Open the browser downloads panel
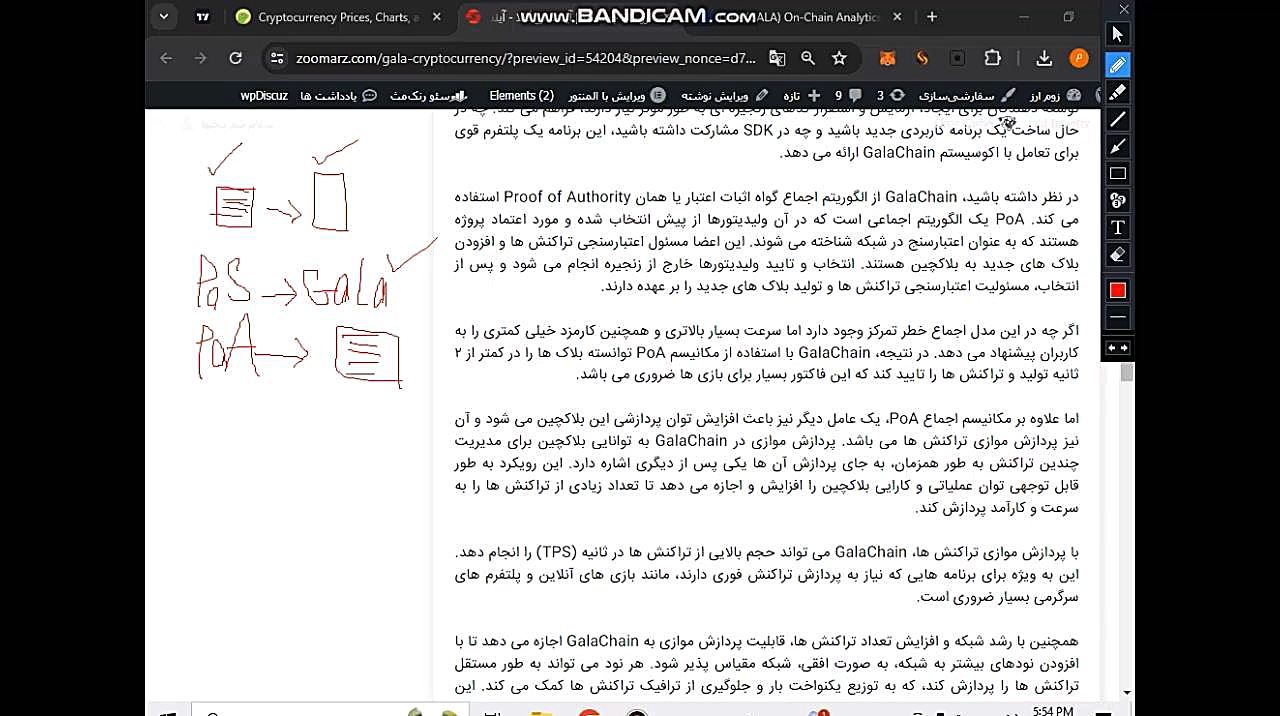The width and height of the screenshot is (1280, 716). click(x=1044, y=58)
